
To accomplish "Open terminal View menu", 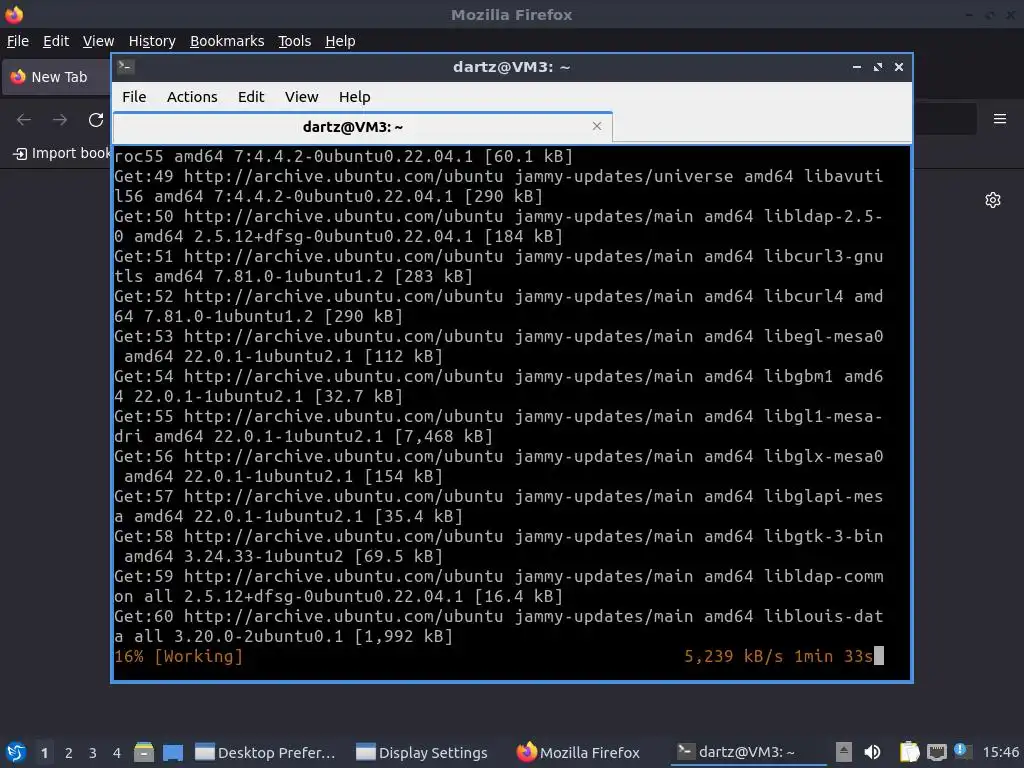I will (x=301, y=97).
